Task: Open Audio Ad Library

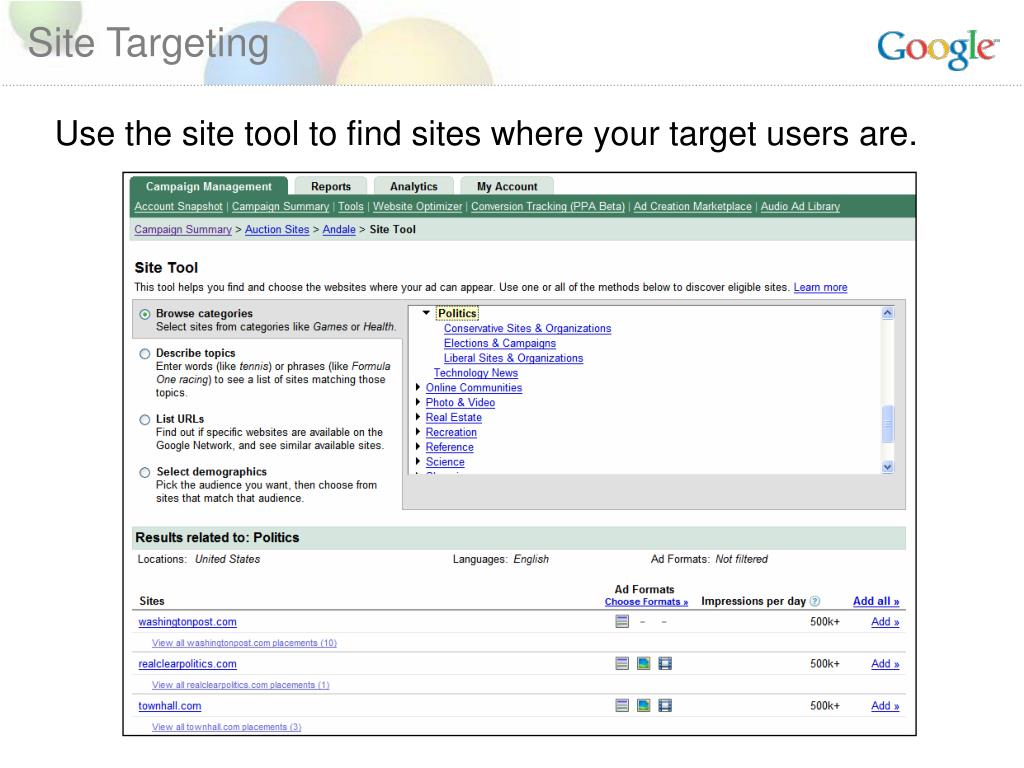Action: pos(800,206)
